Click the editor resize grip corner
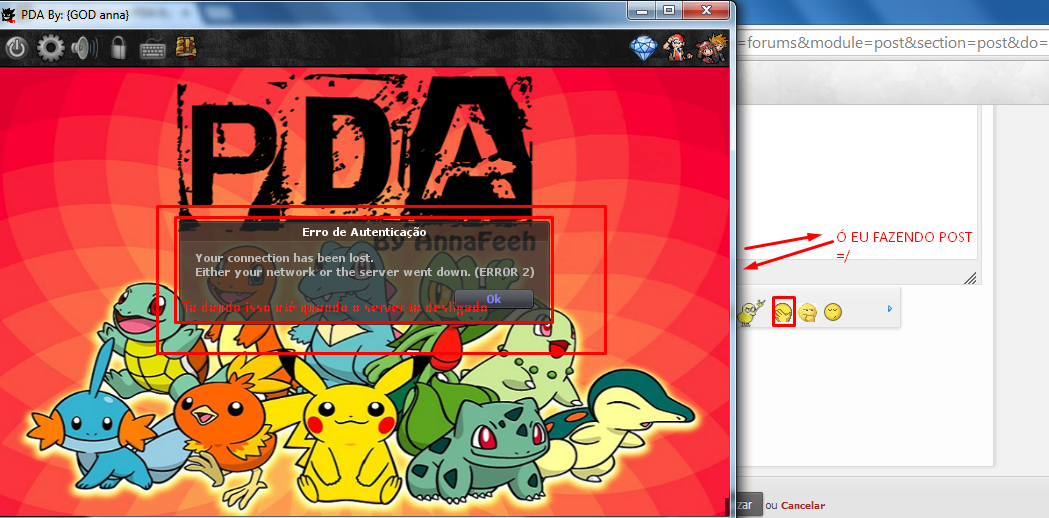The image size is (1049, 518). [971, 278]
